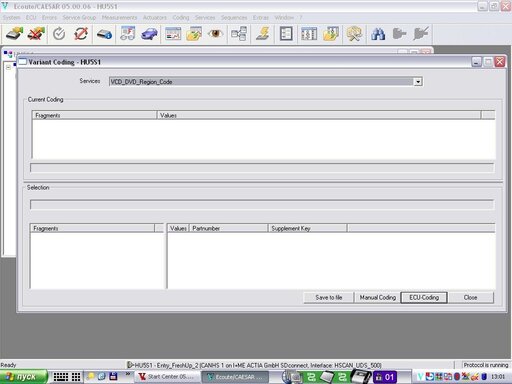Click the disconnect ECU icon with red X
Screen dimensions: 512x384
pos(36,34)
